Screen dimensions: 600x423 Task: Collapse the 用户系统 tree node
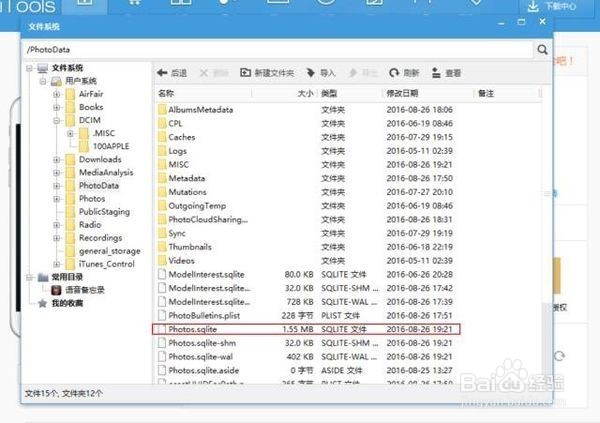43,81
